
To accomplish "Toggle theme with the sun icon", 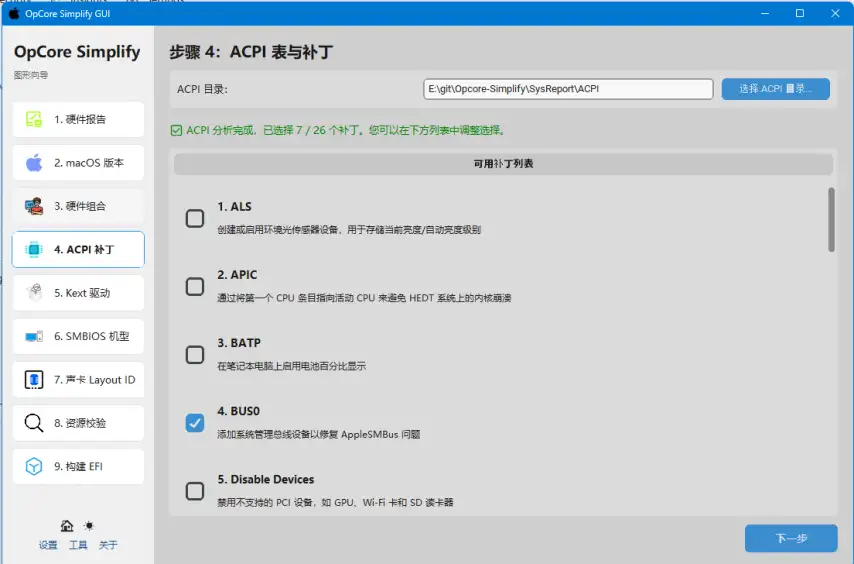I will pos(89,526).
